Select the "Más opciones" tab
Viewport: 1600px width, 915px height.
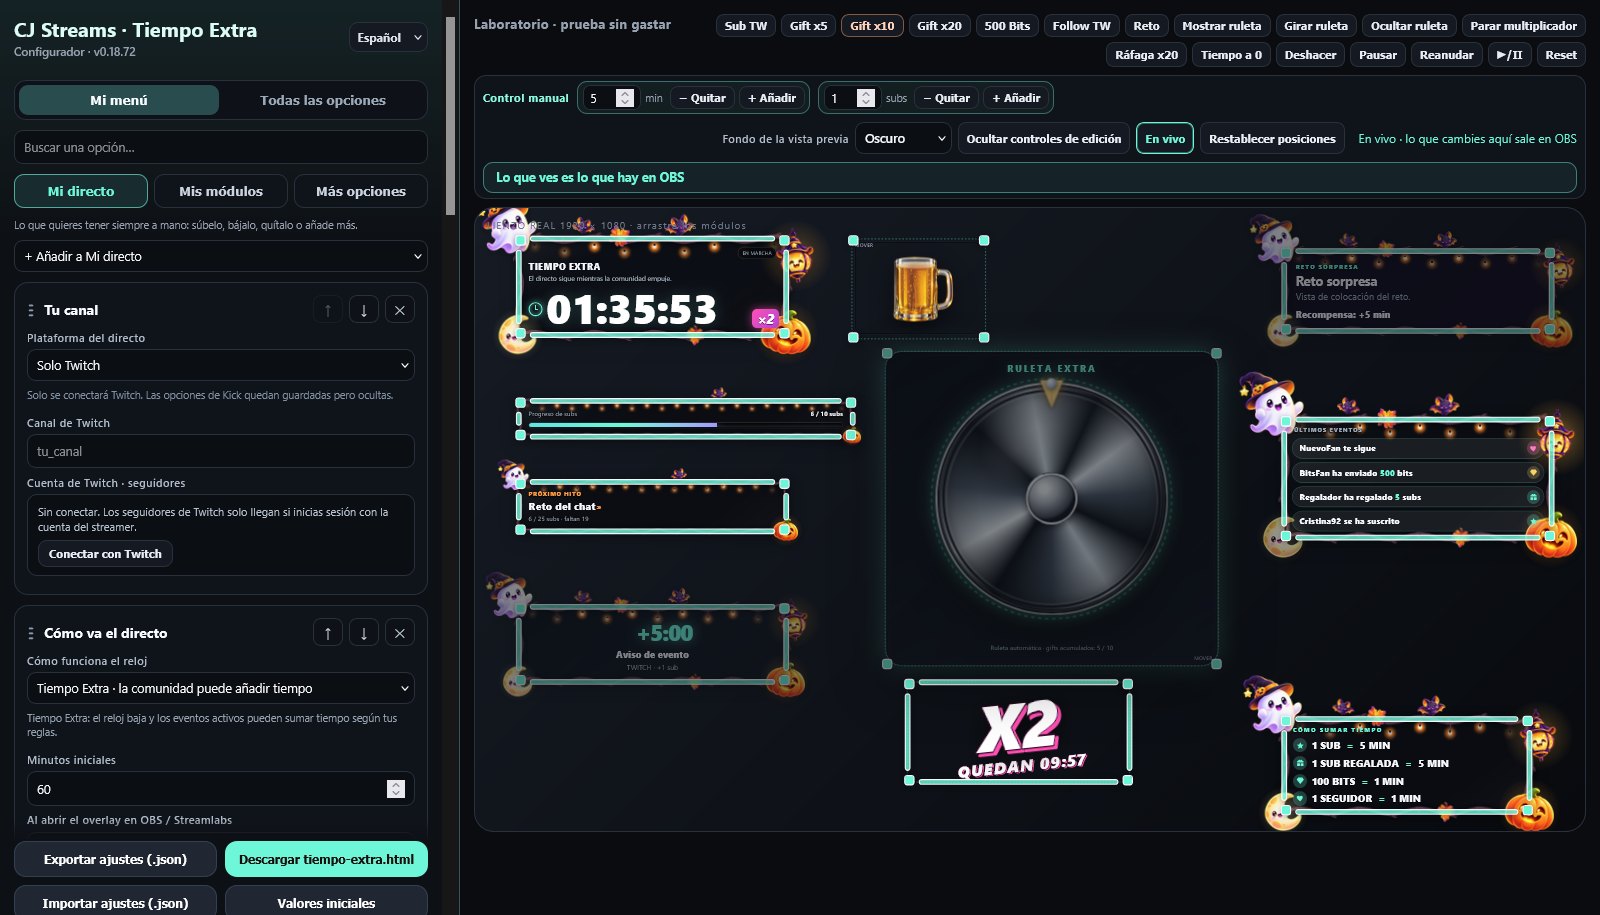click(x=361, y=191)
